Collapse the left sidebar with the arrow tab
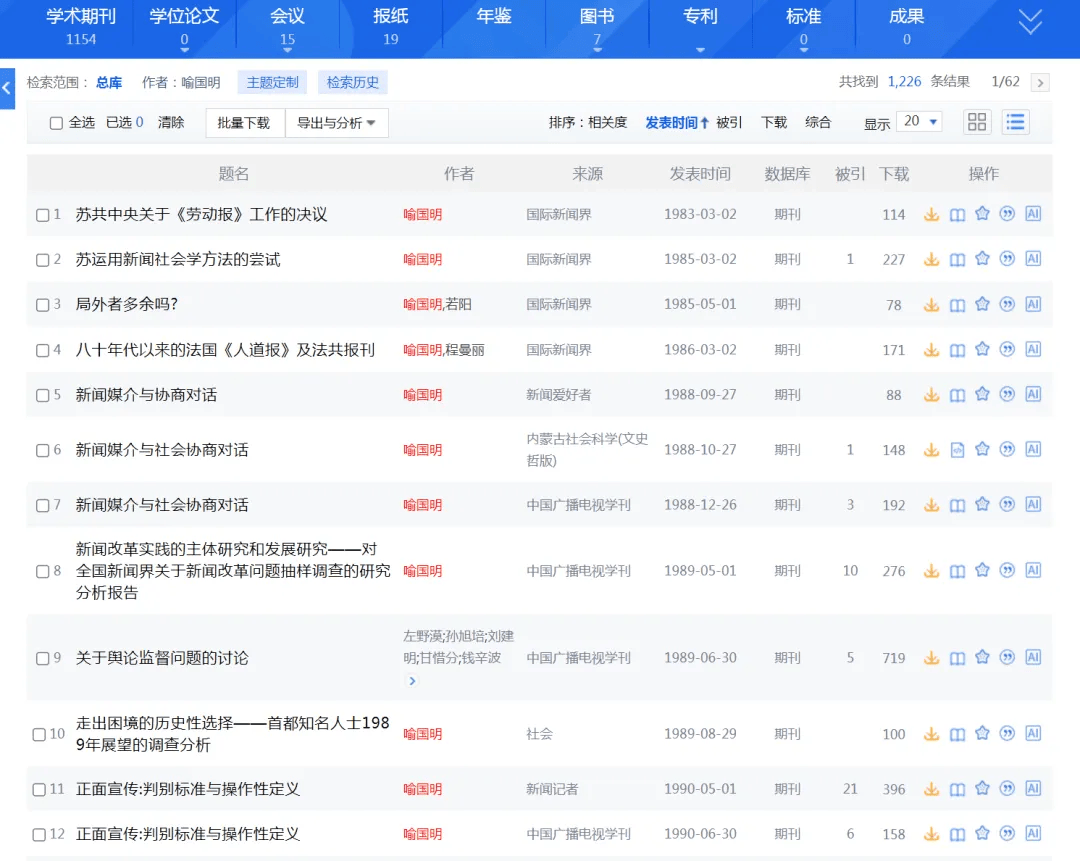The image size is (1080, 861). 7,88
